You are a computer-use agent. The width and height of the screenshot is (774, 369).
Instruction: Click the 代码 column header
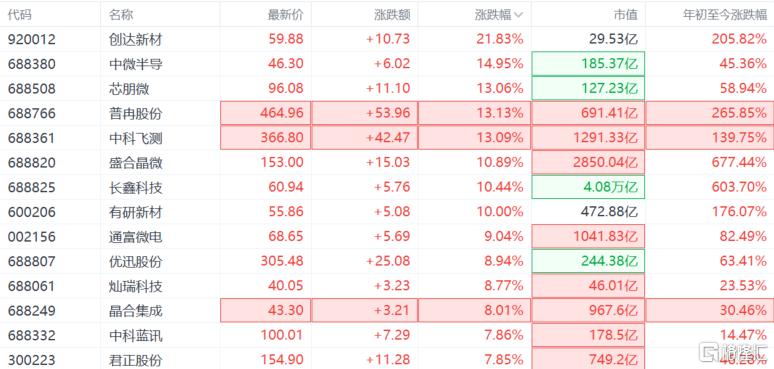coord(20,14)
